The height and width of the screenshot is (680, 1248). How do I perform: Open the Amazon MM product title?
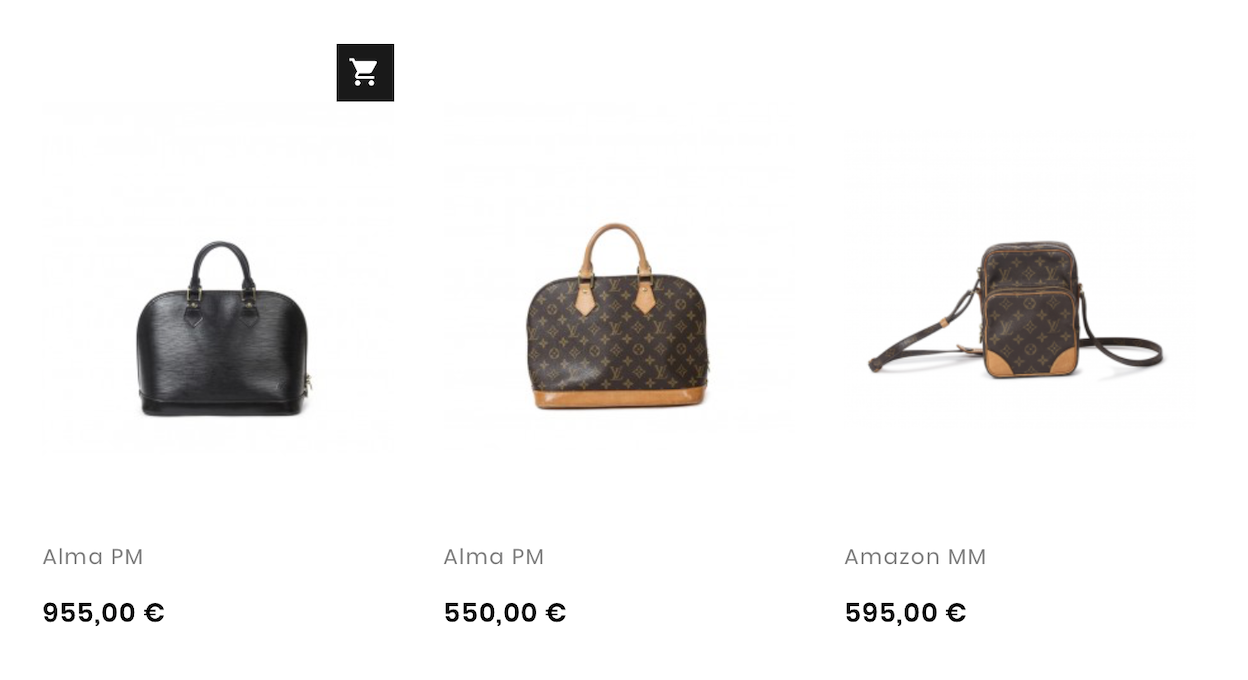pos(915,557)
